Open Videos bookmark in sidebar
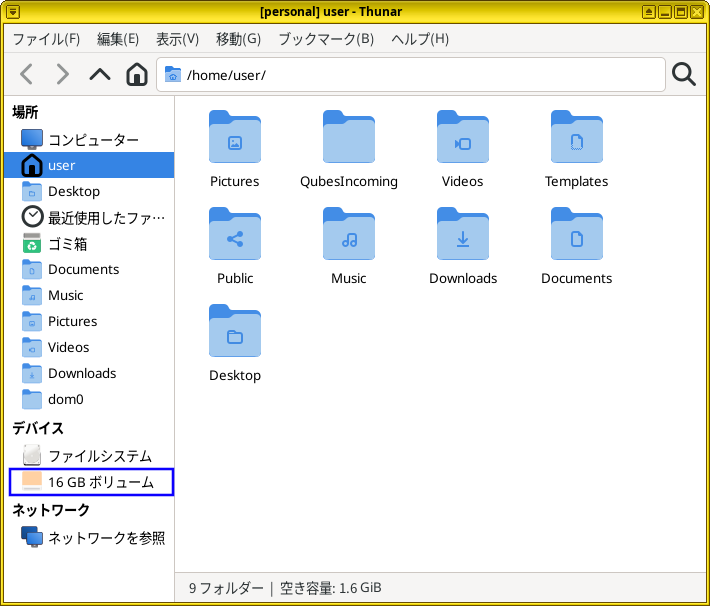This screenshot has height=606, width=710. tap(89, 347)
